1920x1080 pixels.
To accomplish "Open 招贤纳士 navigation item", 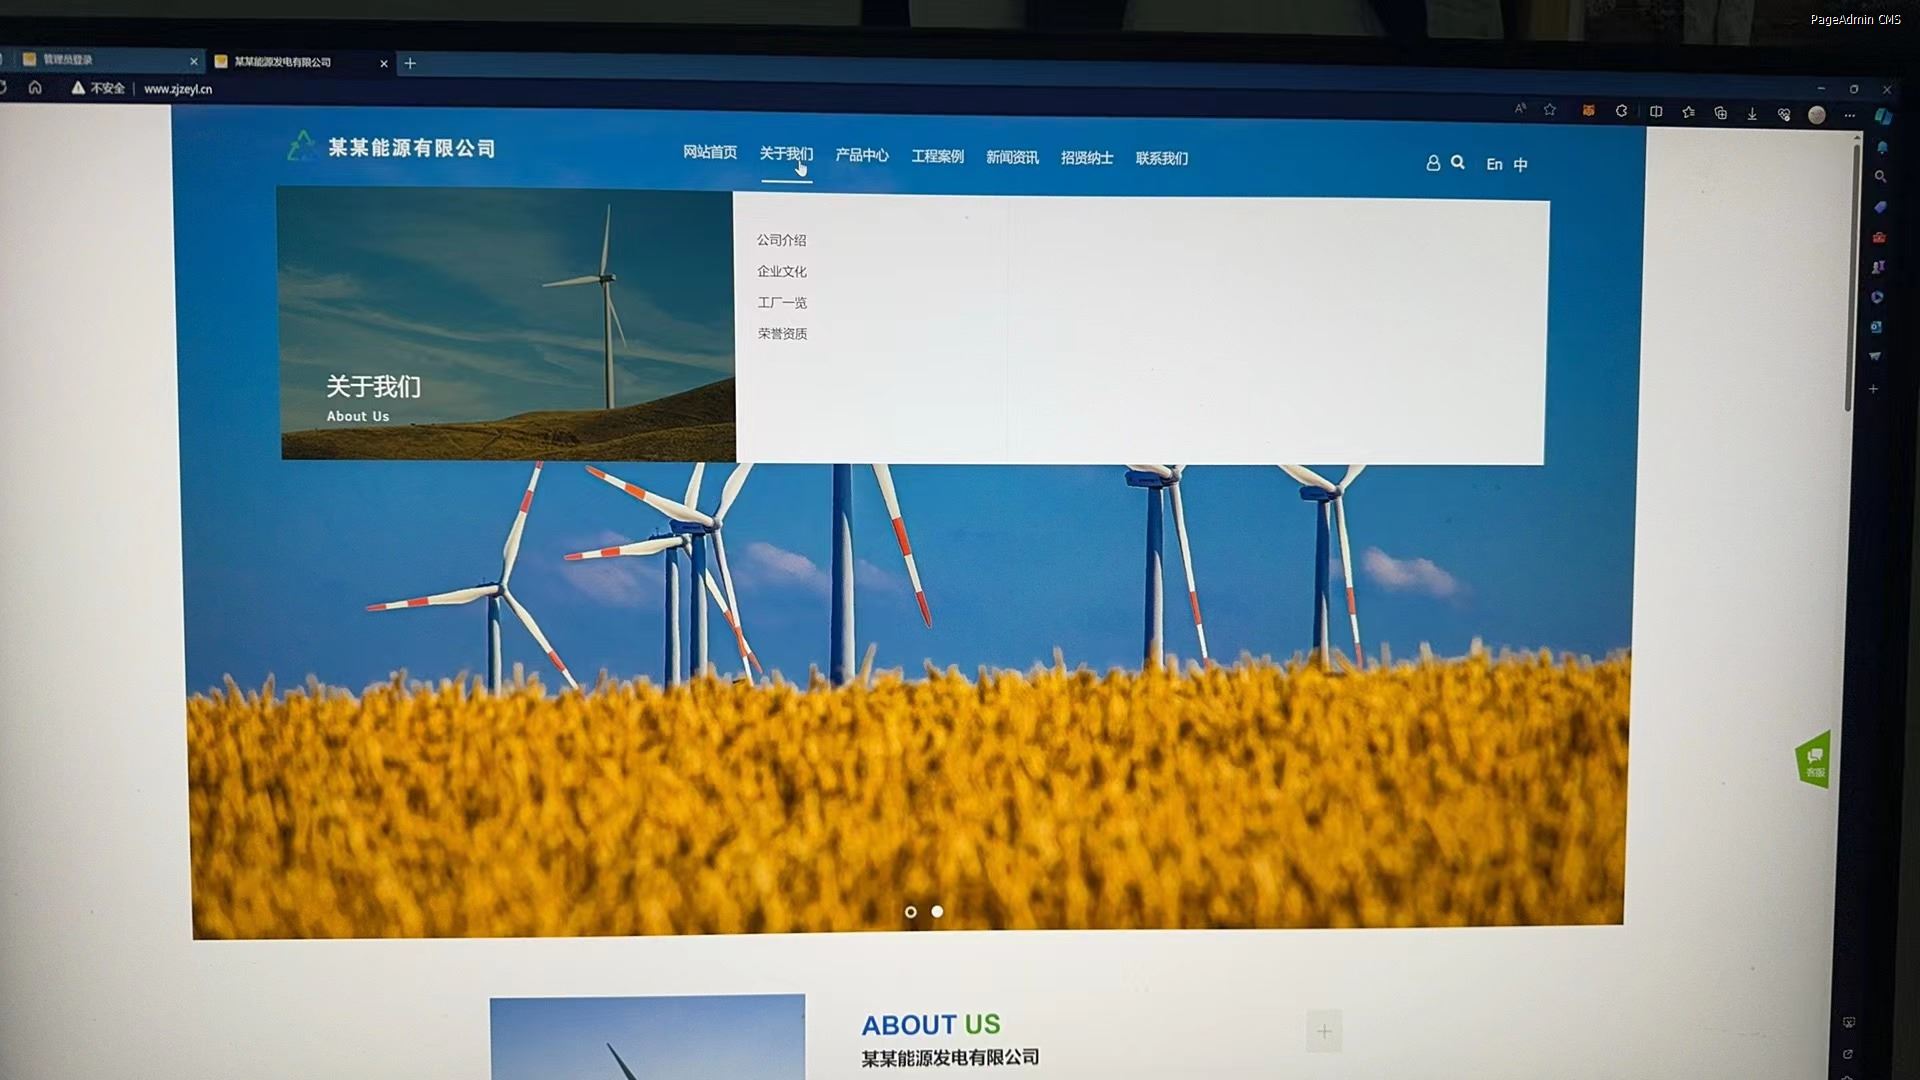I will pos(1087,158).
